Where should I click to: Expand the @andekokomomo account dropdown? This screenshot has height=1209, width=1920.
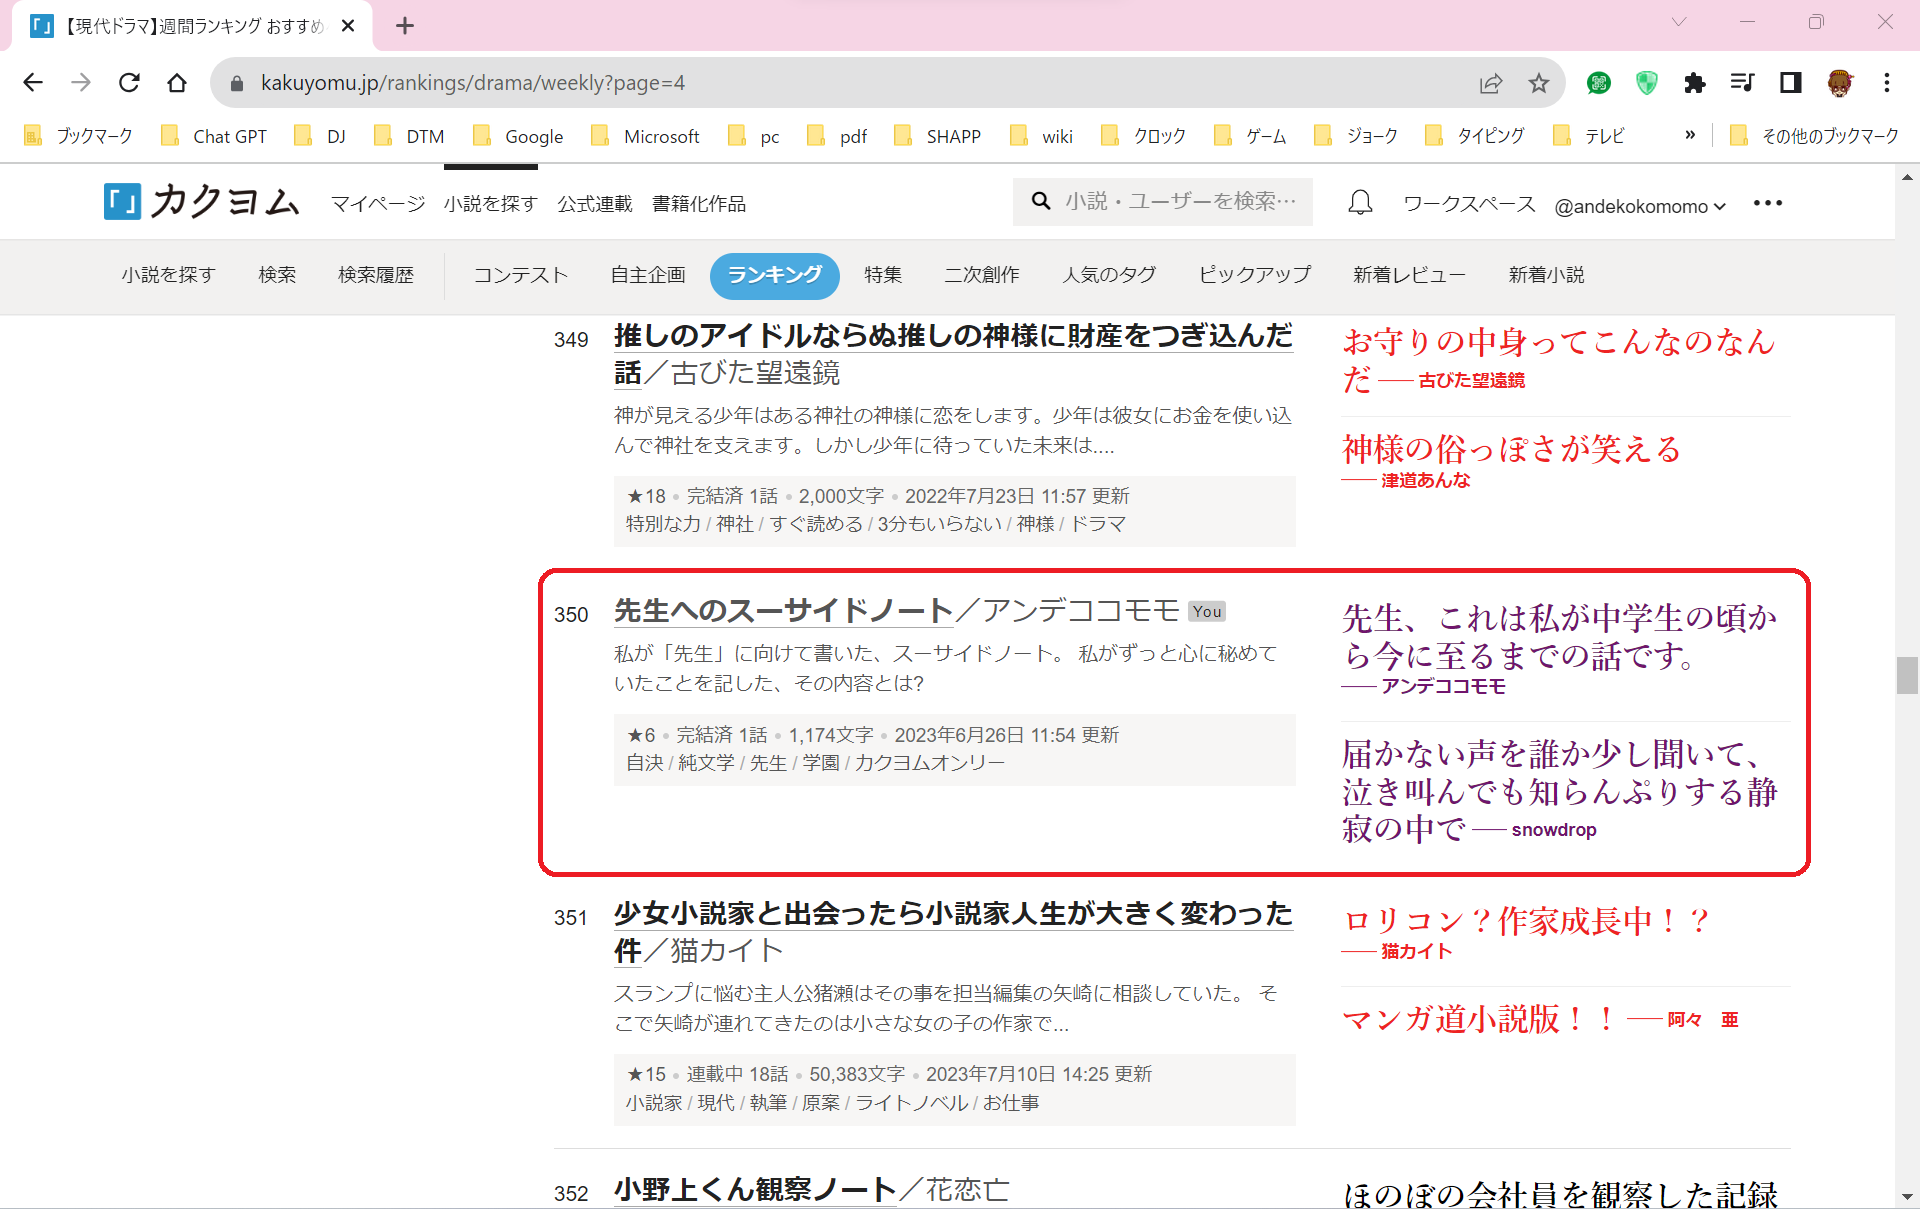click(x=1640, y=206)
